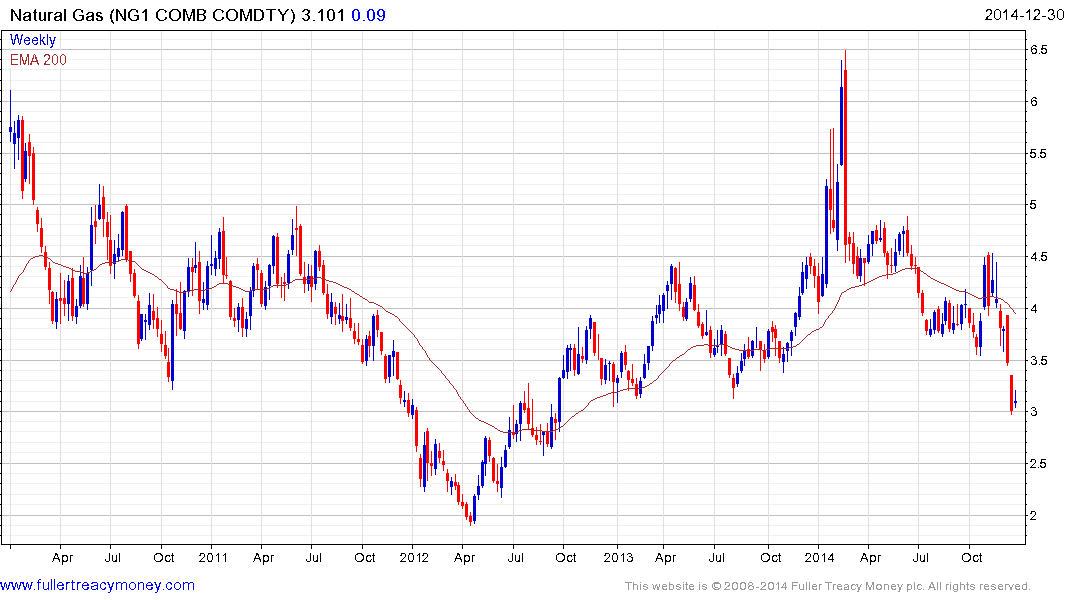Click the 4.5 price axis label
Screen dimensions: 1075x600
tap(1038, 257)
